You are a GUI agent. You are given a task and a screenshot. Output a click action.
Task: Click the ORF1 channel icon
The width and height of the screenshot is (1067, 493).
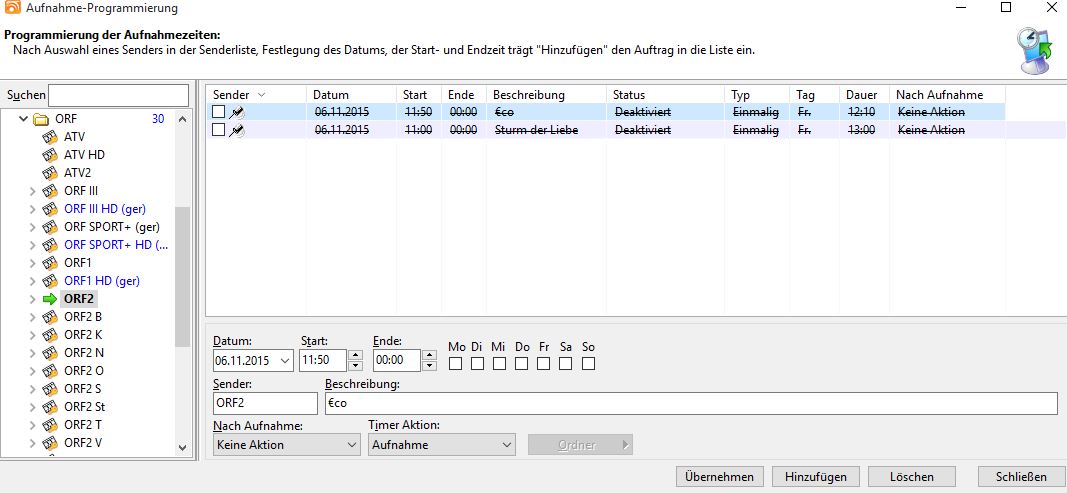pyautogui.click(x=52, y=263)
